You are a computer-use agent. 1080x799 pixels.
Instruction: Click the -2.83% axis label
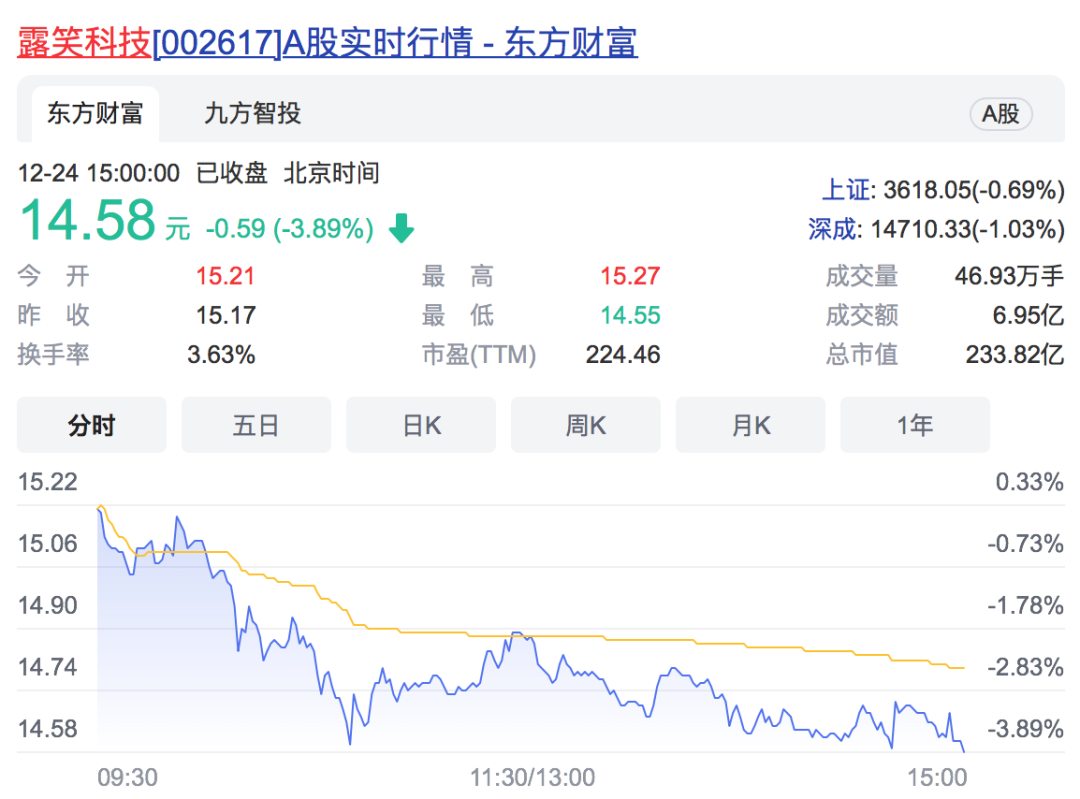[x=1025, y=667]
